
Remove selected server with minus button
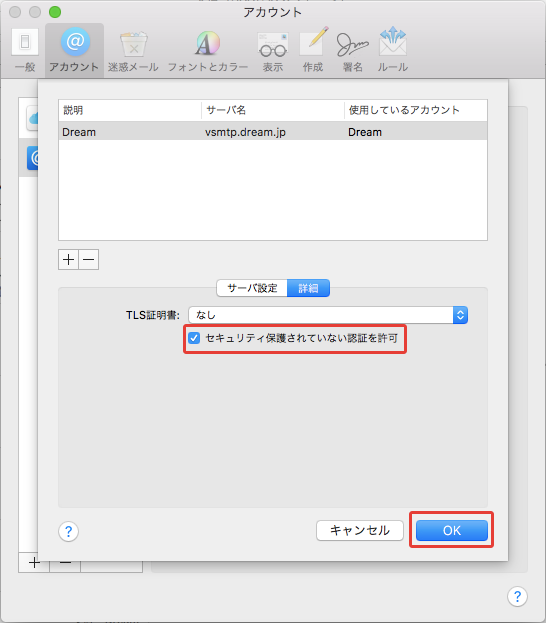click(89, 259)
